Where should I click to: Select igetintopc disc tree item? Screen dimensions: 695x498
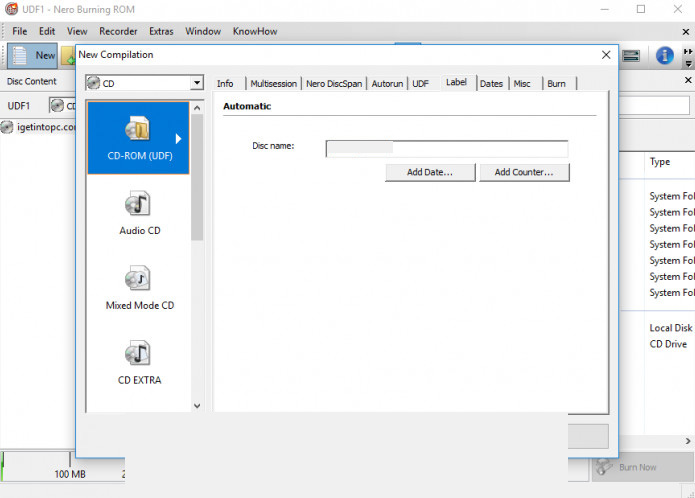(x=39, y=127)
